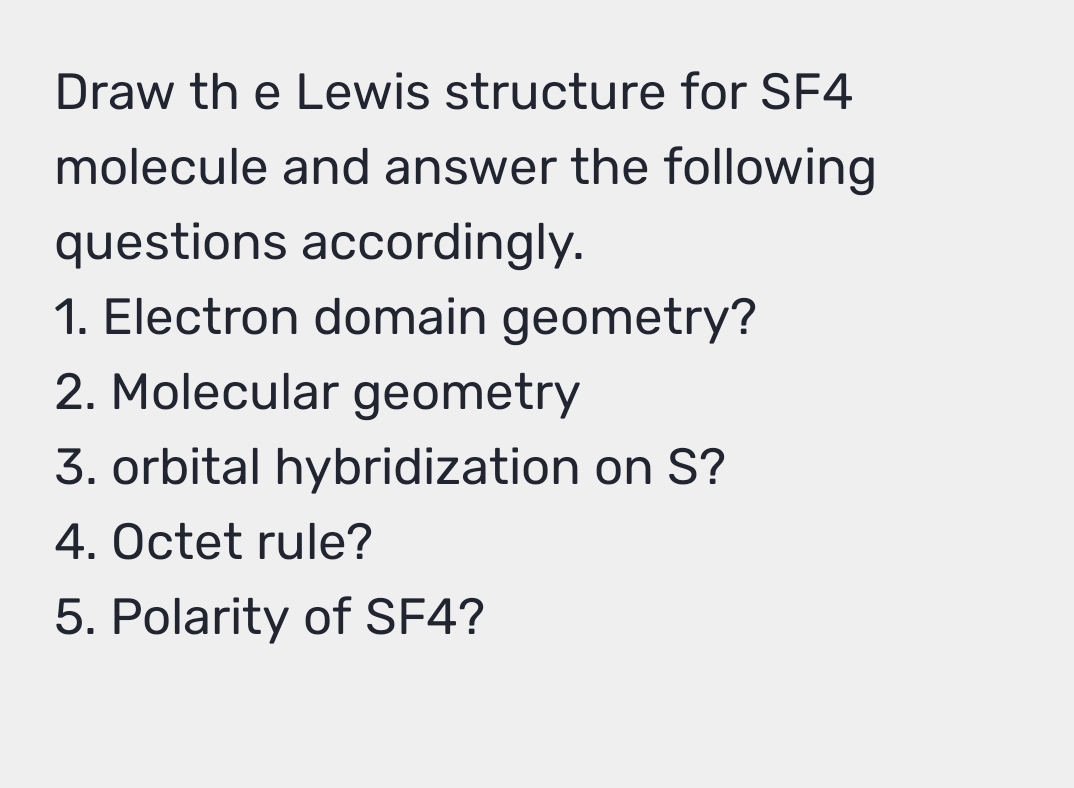Viewport: 1074px width, 788px height.
Task: Click the word 'Molecular' in question 2
Action: [x=225, y=392]
